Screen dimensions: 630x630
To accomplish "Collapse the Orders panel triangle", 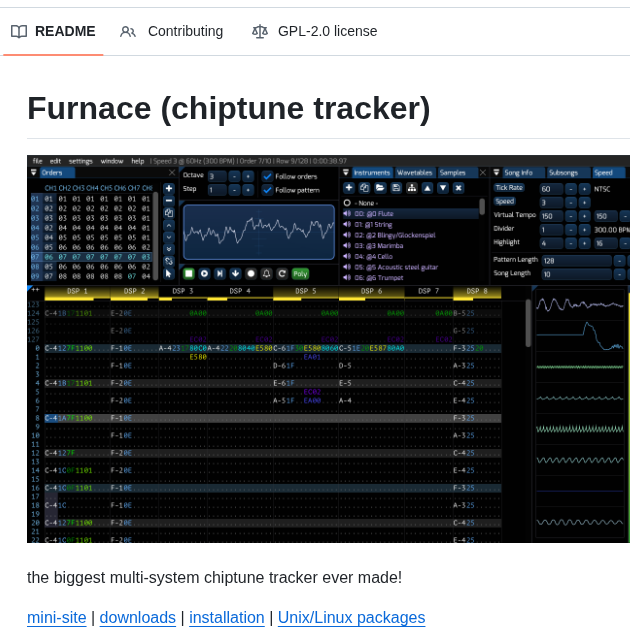I will 33,173.
